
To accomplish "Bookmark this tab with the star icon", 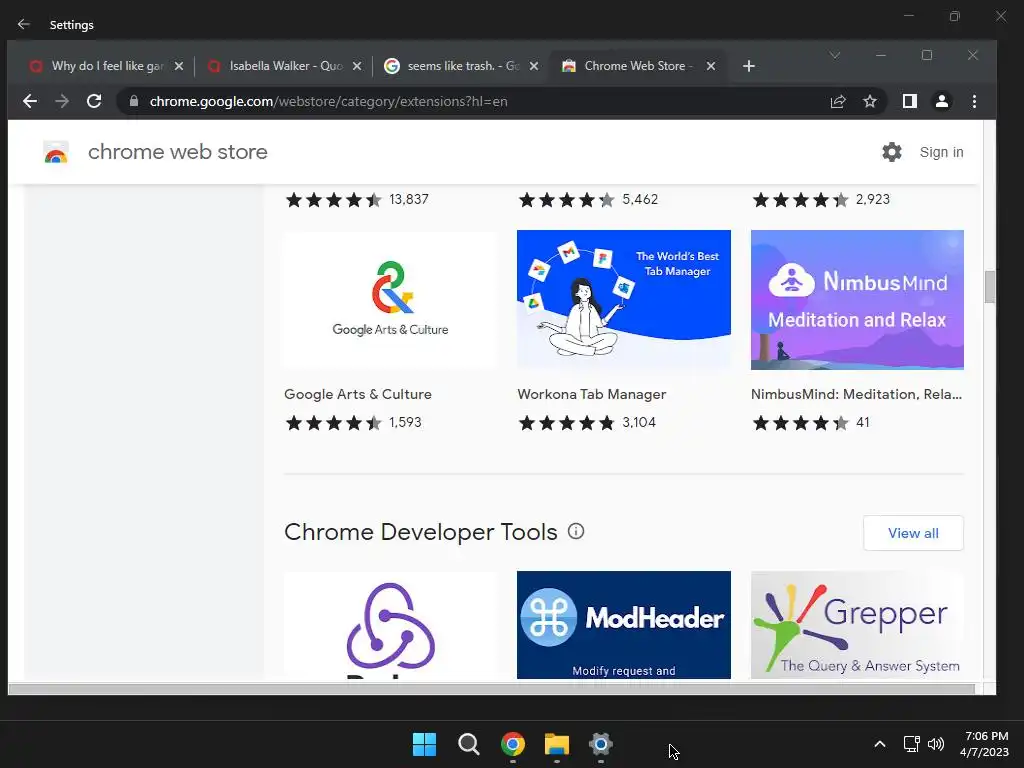I will [x=870, y=101].
